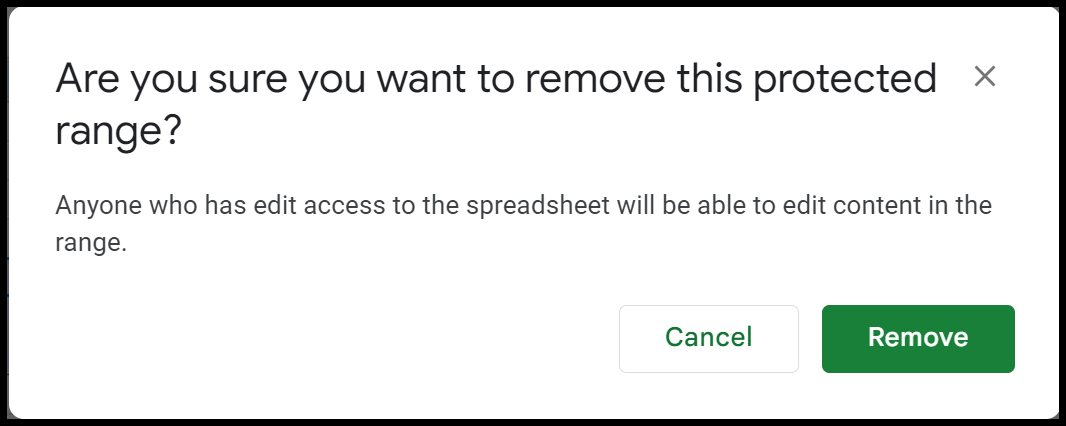This screenshot has height=426, width=1066.
Task: Dismiss the dialog using Cancel
Action: pyautogui.click(x=708, y=338)
